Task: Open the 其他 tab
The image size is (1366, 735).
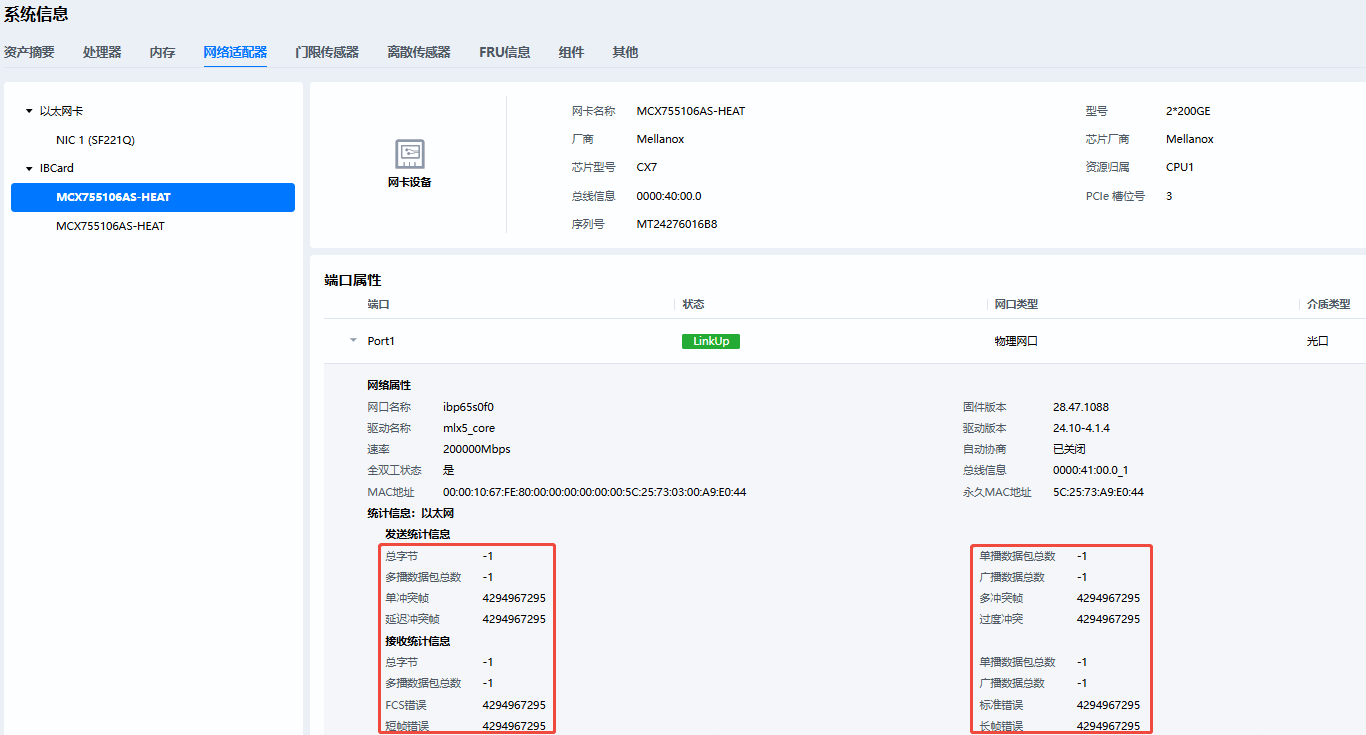Action: (x=625, y=52)
